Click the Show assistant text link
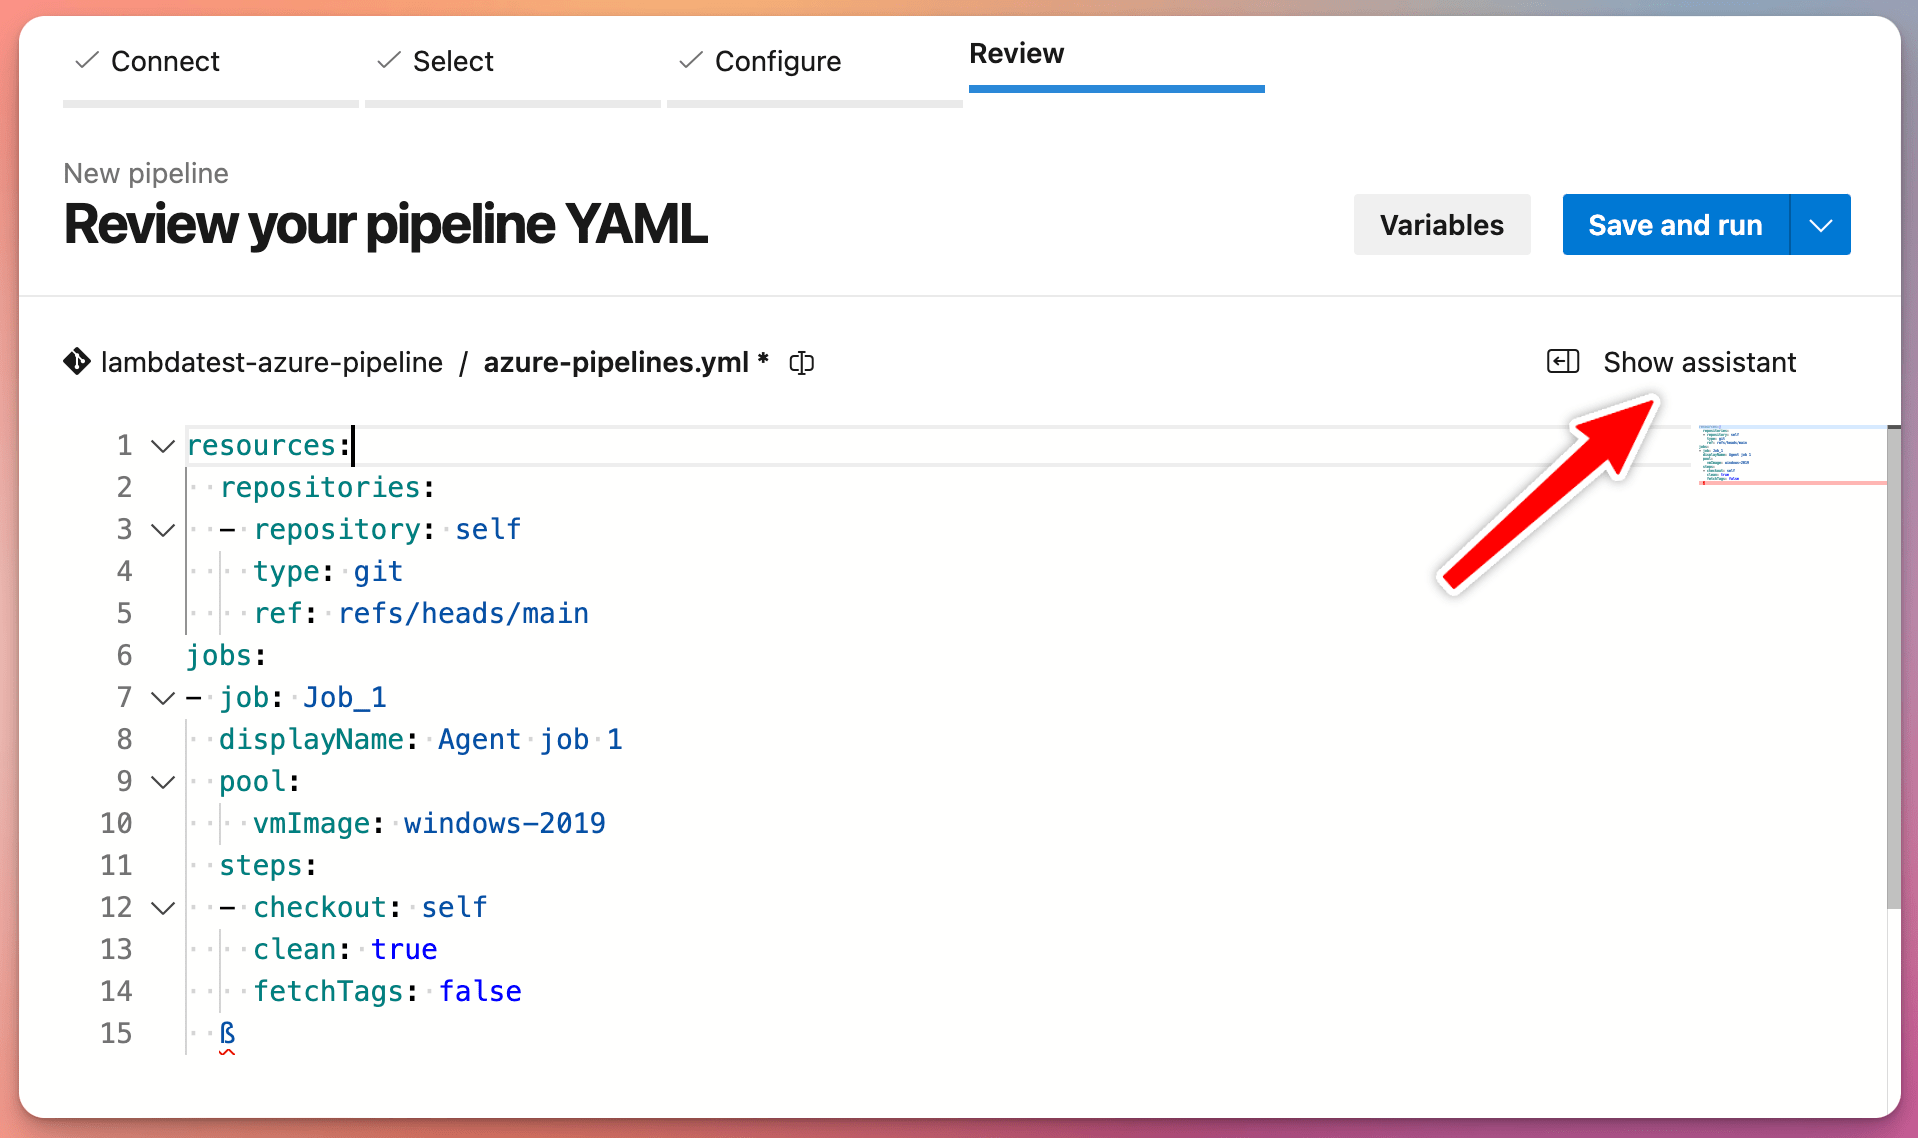The width and height of the screenshot is (1918, 1138). pos(1699,362)
